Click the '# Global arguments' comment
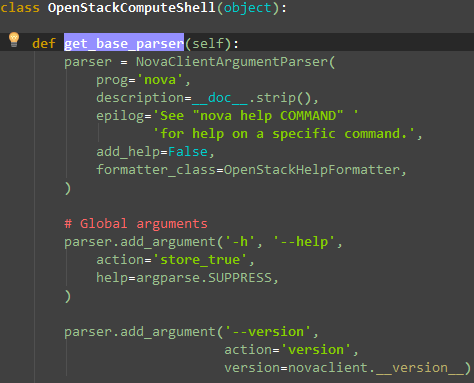The image size is (474, 383). (x=136, y=223)
